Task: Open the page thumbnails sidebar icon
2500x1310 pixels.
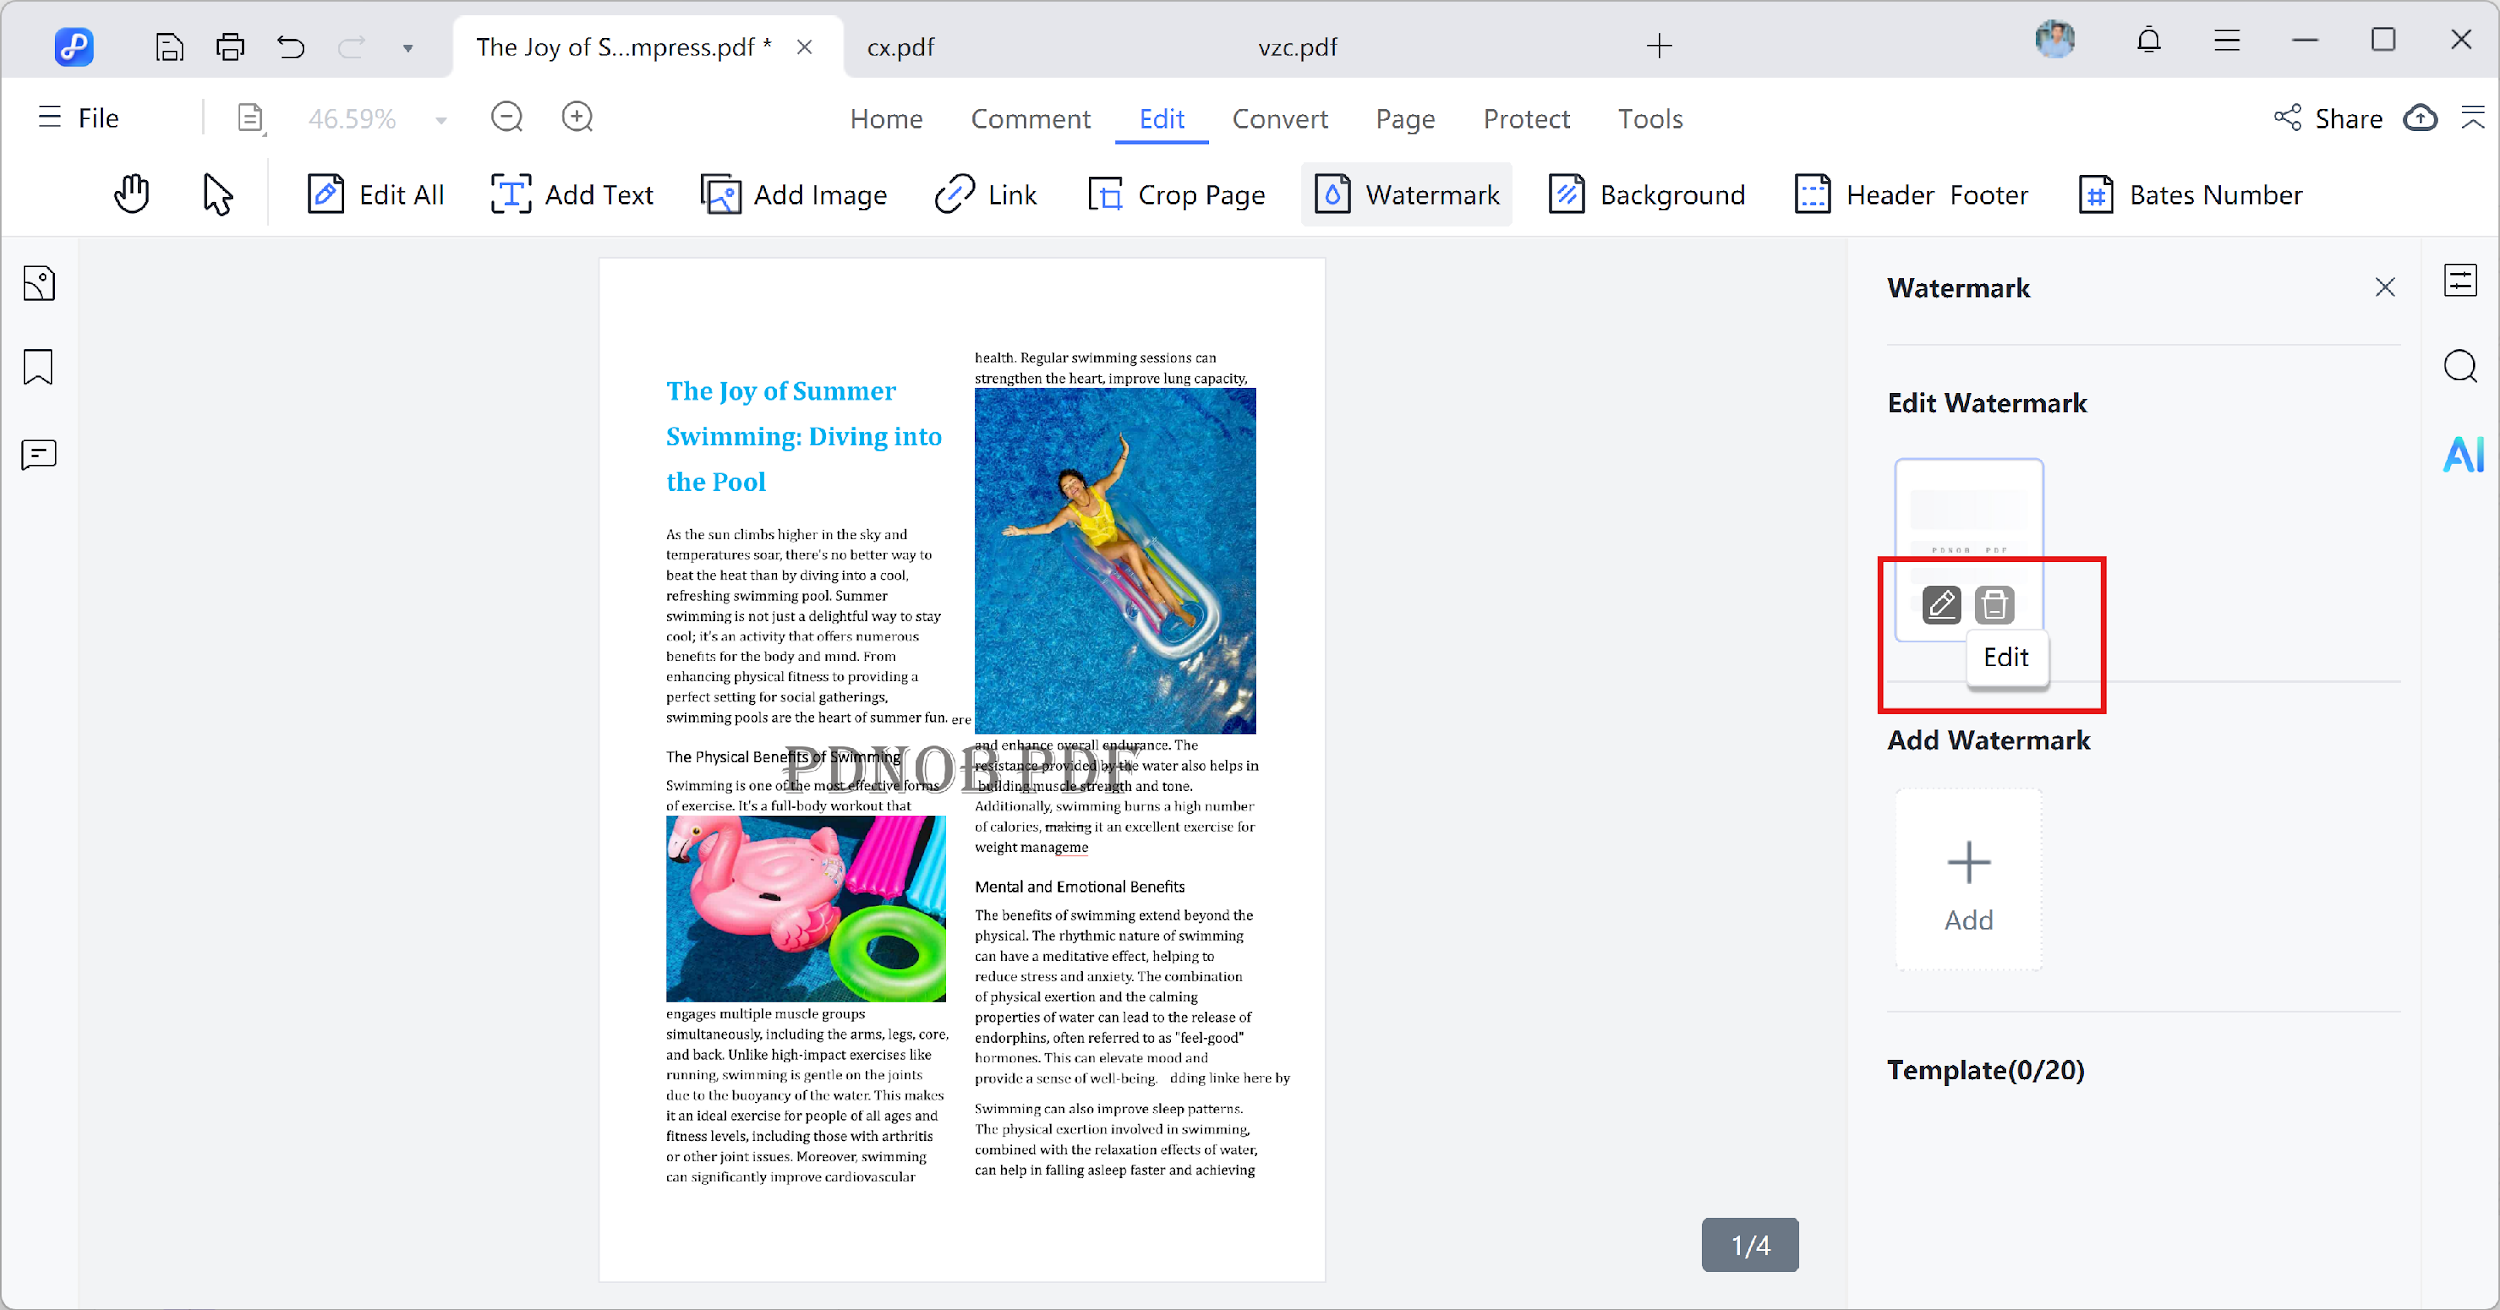Action: click(38, 284)
